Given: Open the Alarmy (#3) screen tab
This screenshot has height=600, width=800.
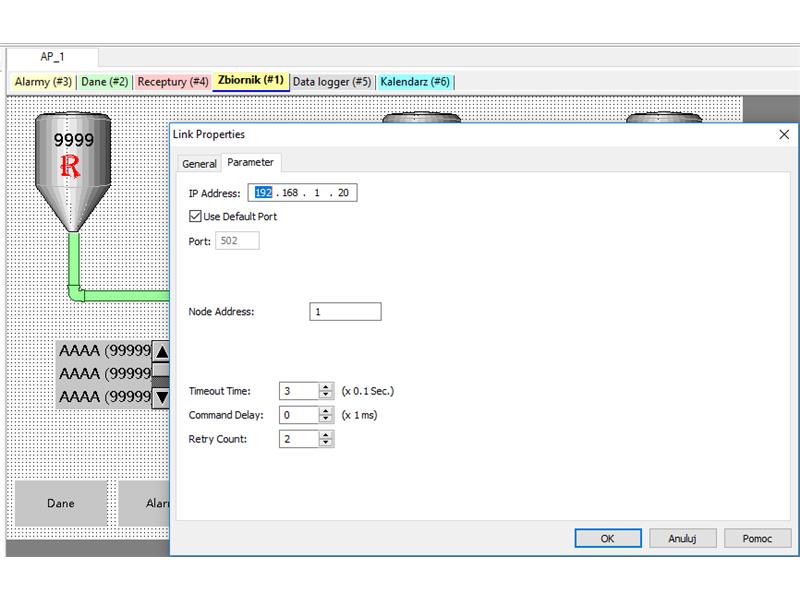Looking at the screenshot, I should tap(43, 82).
